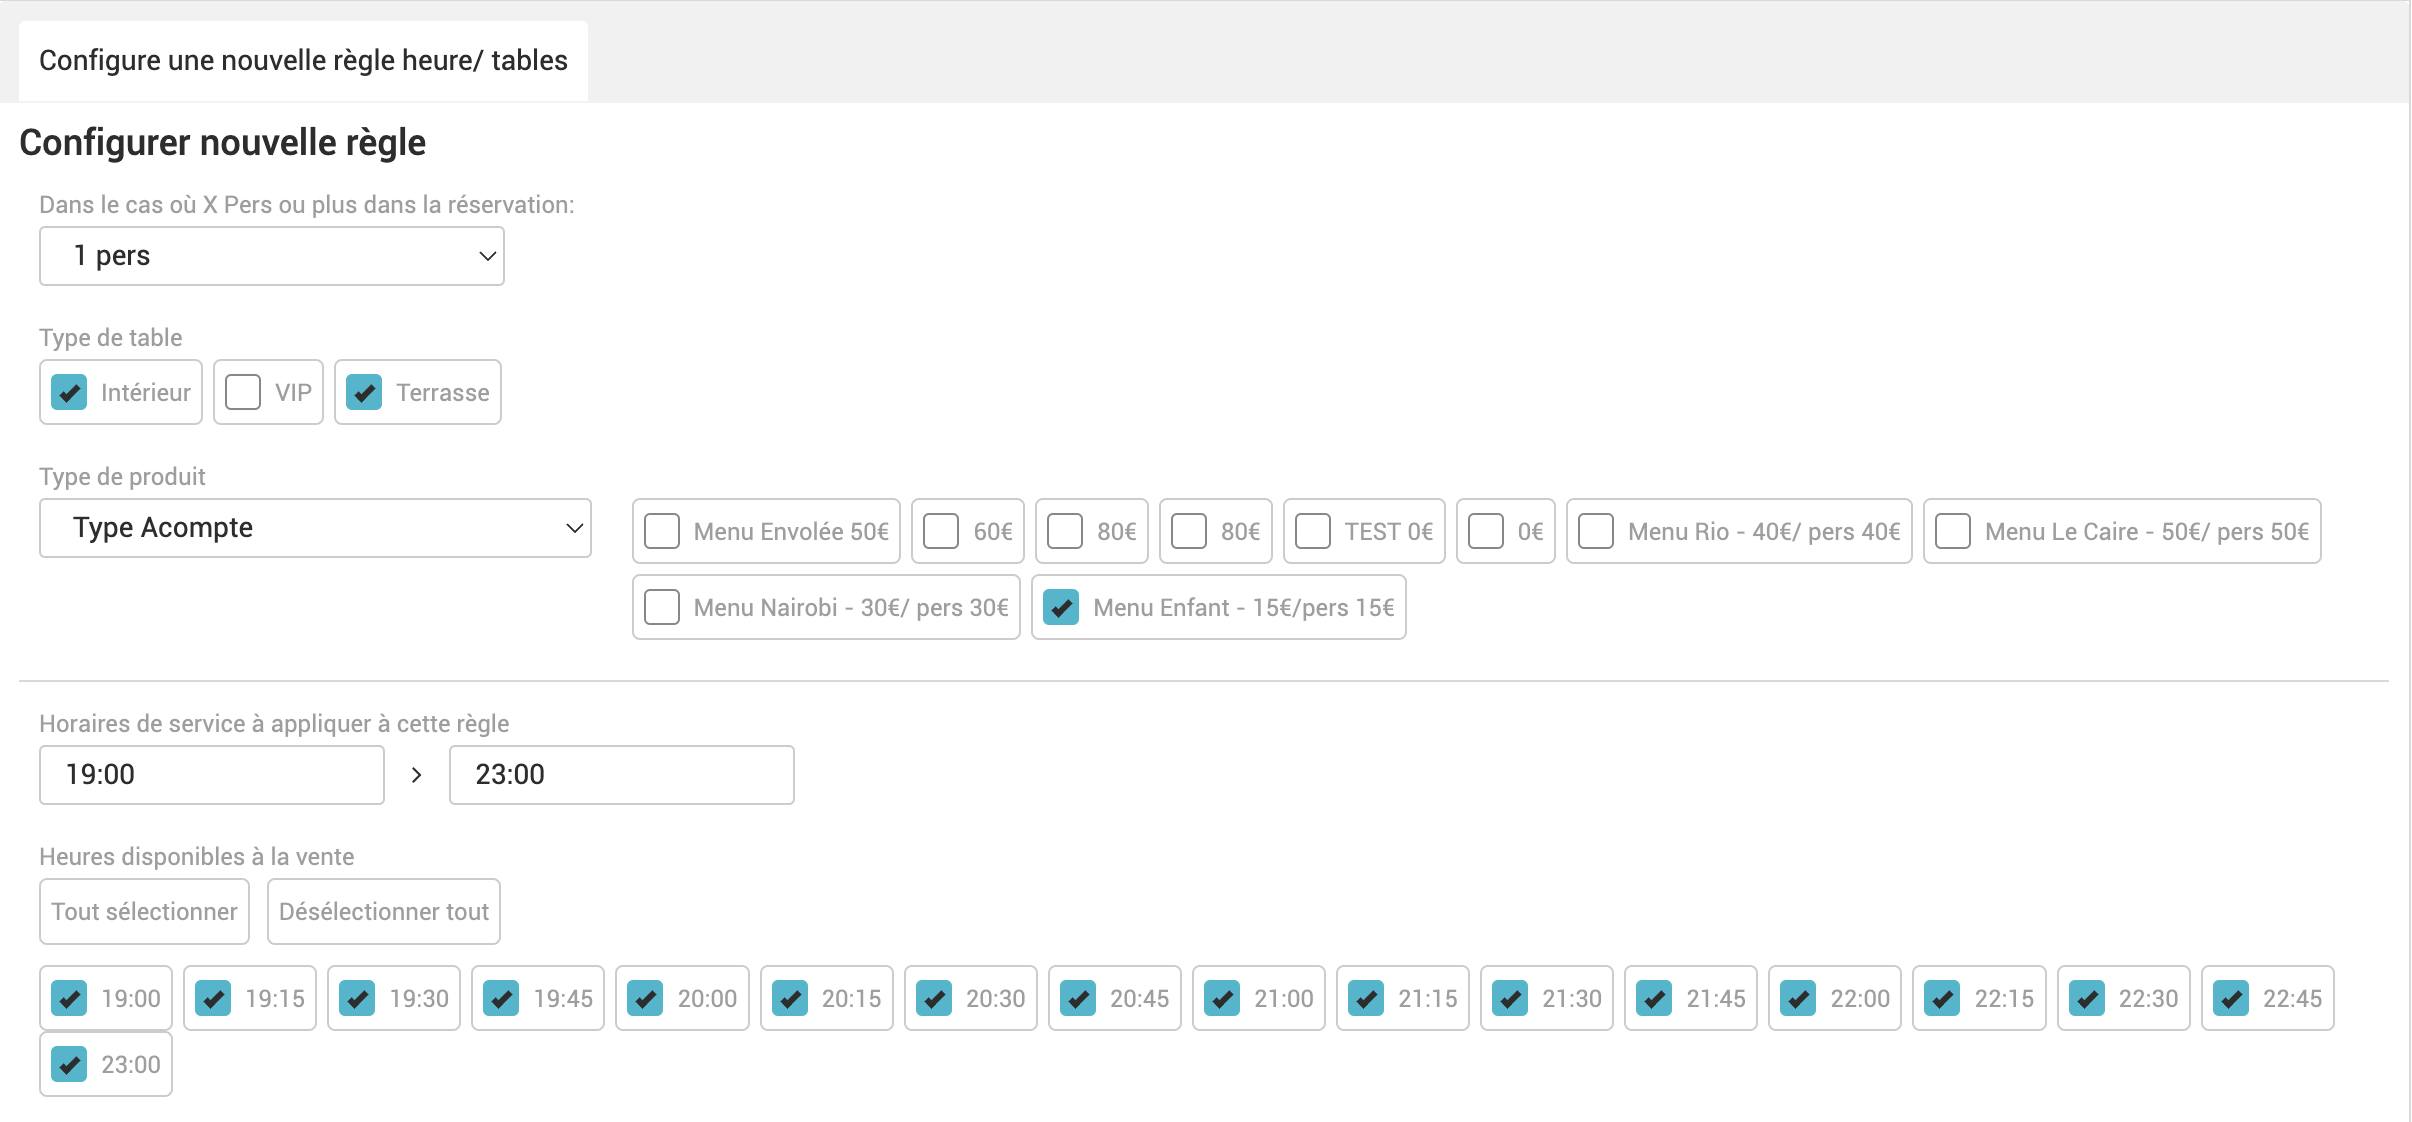The image size is (2412, 1122).
Task: Disable the 21:45 time slot
Action: (1654, 998)
